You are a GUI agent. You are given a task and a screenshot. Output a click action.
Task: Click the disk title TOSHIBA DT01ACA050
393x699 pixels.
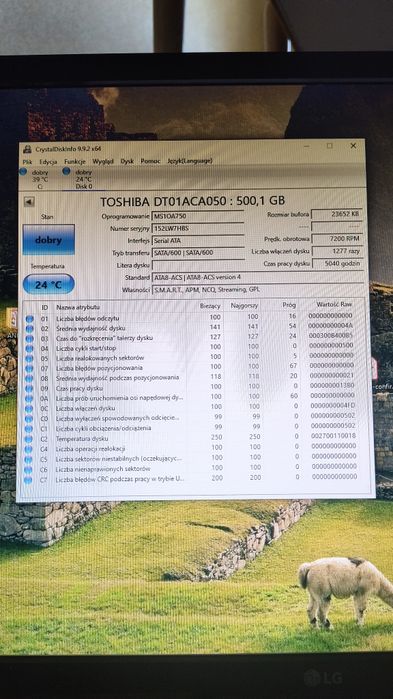tap(192, 201)
